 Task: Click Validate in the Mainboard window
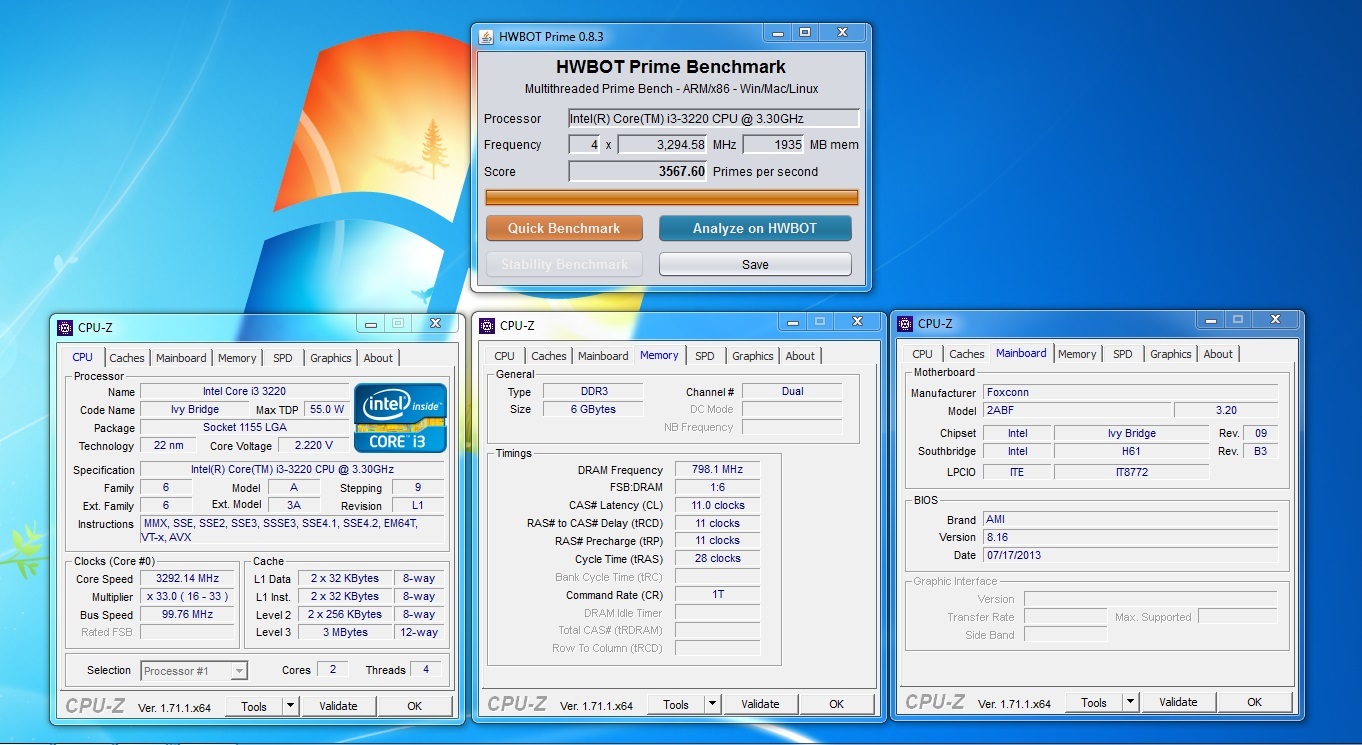click(1178, 702)
